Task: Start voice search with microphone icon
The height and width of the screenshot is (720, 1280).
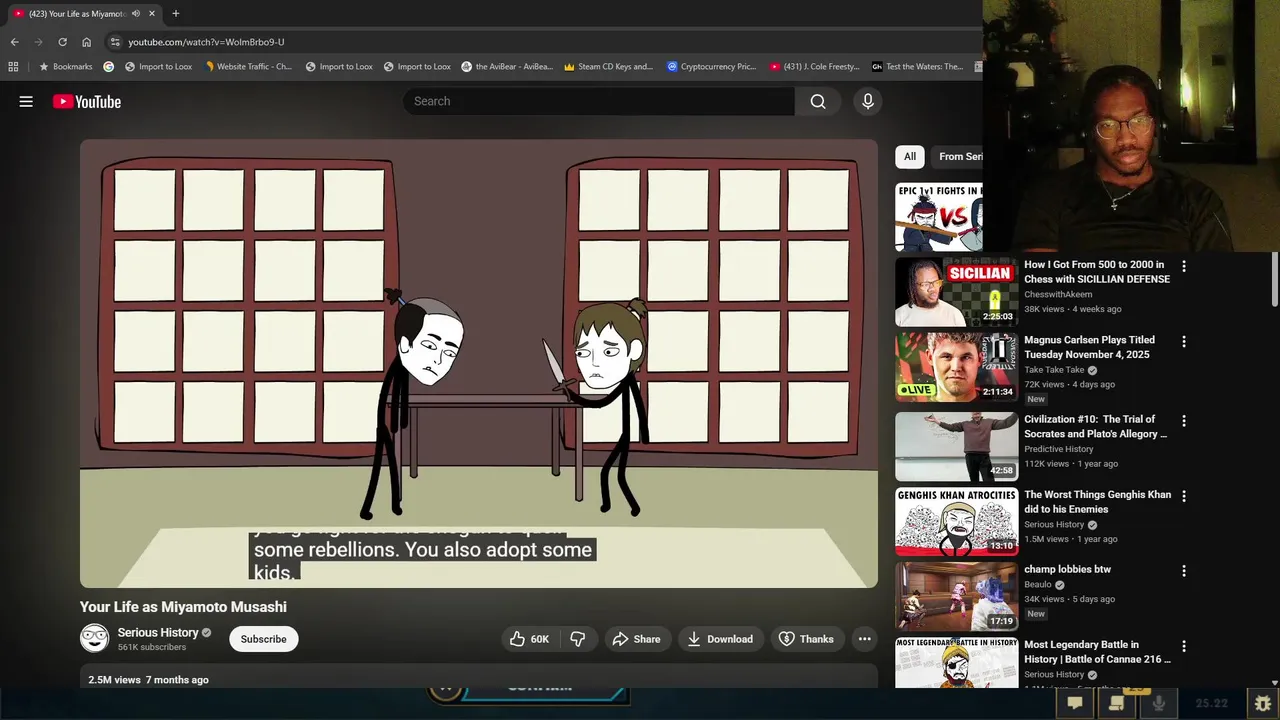Action: [x=868, y=101]
